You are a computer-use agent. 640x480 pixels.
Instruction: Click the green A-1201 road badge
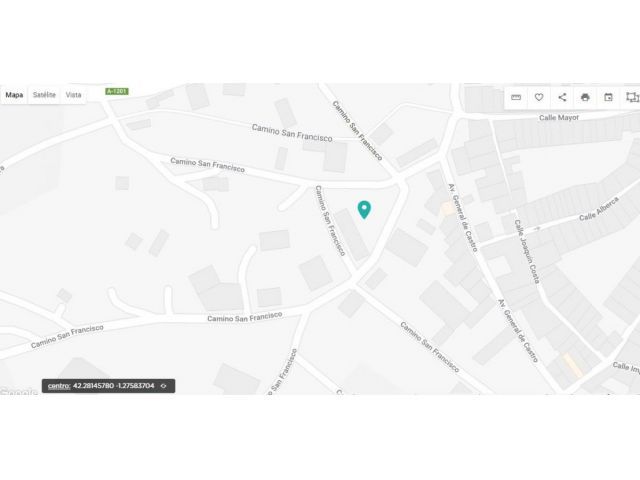117,91
